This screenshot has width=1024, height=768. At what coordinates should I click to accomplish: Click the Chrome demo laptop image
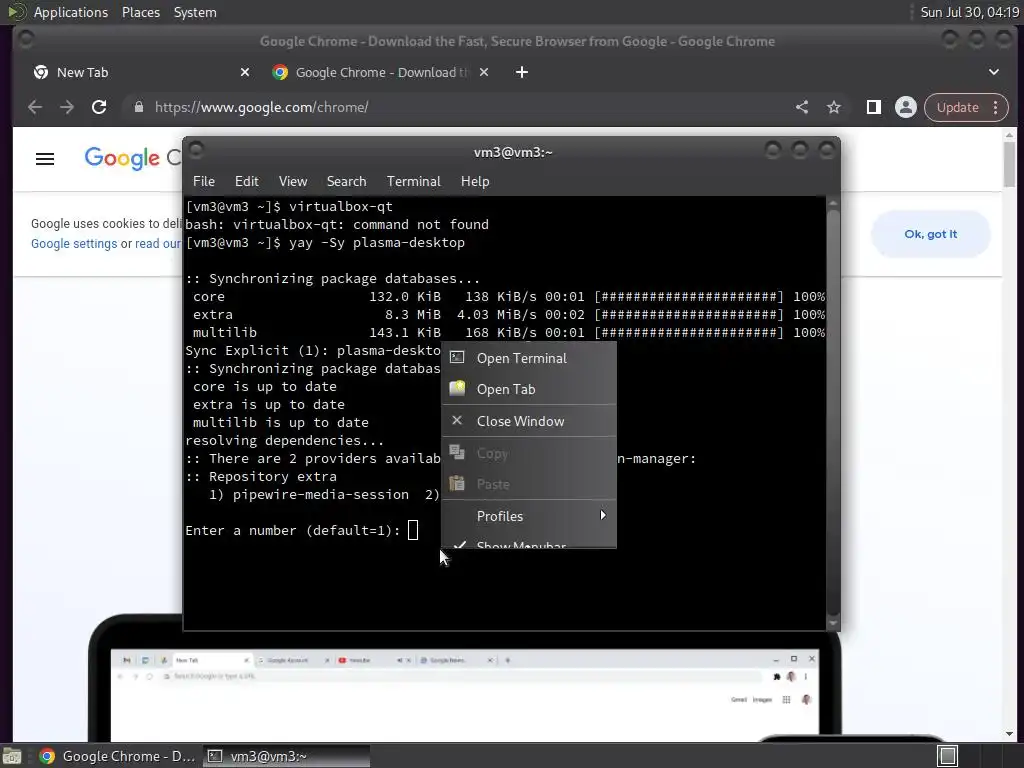464,686
